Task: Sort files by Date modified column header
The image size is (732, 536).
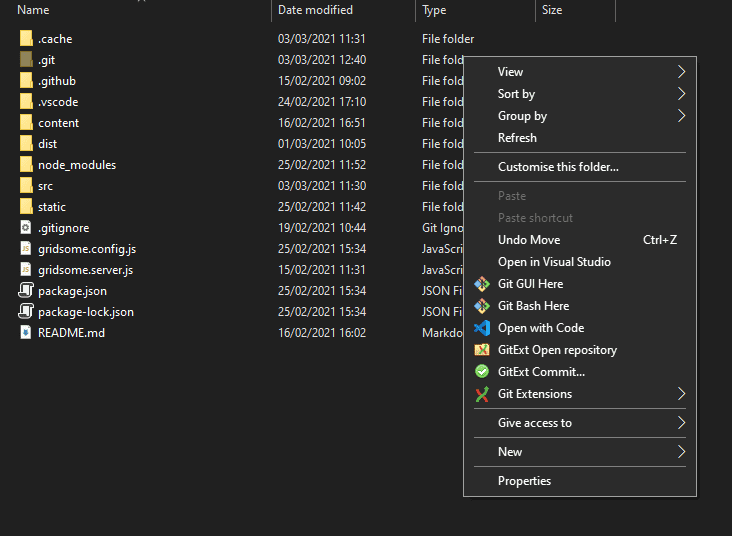Action: click(x=315, y=10)
